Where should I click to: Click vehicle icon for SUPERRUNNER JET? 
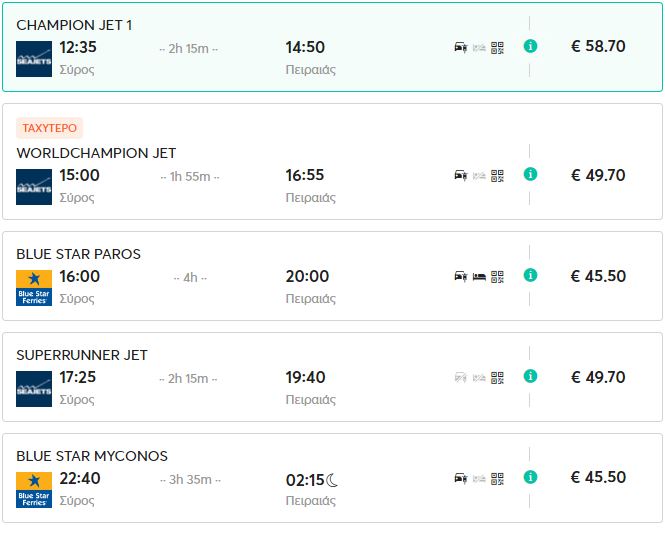pyautogui.click(x=461, y=377)
